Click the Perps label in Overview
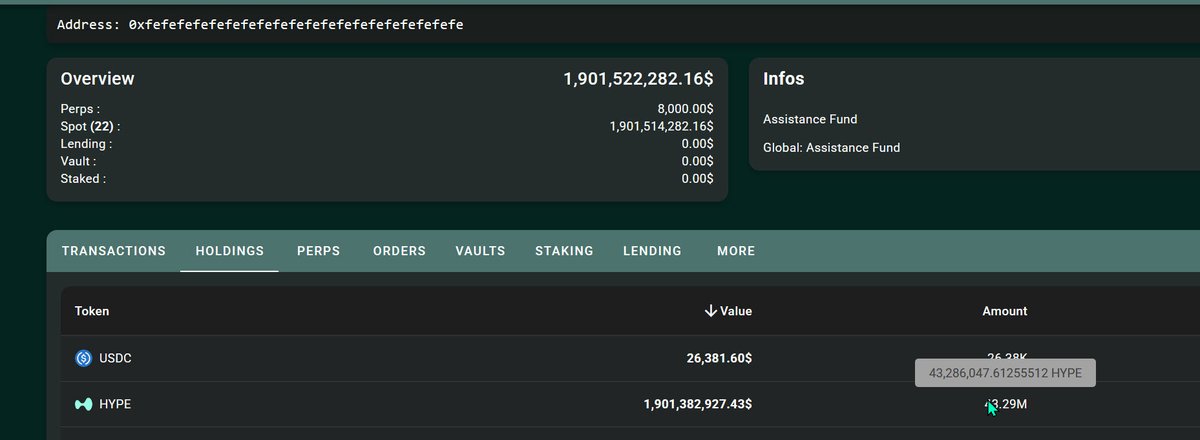1200x440 pixels. [80, 109]
